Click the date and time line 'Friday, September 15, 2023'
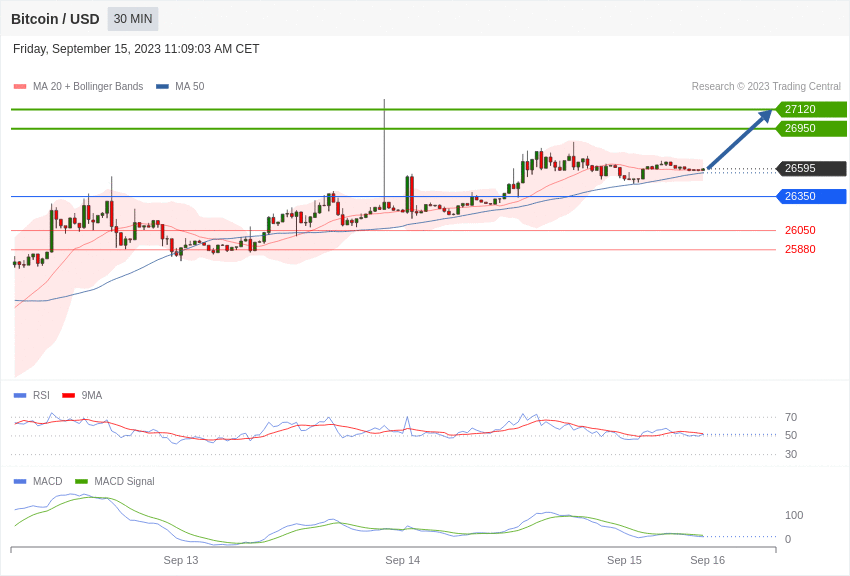 pyautogui.click(x=136, y=49)
